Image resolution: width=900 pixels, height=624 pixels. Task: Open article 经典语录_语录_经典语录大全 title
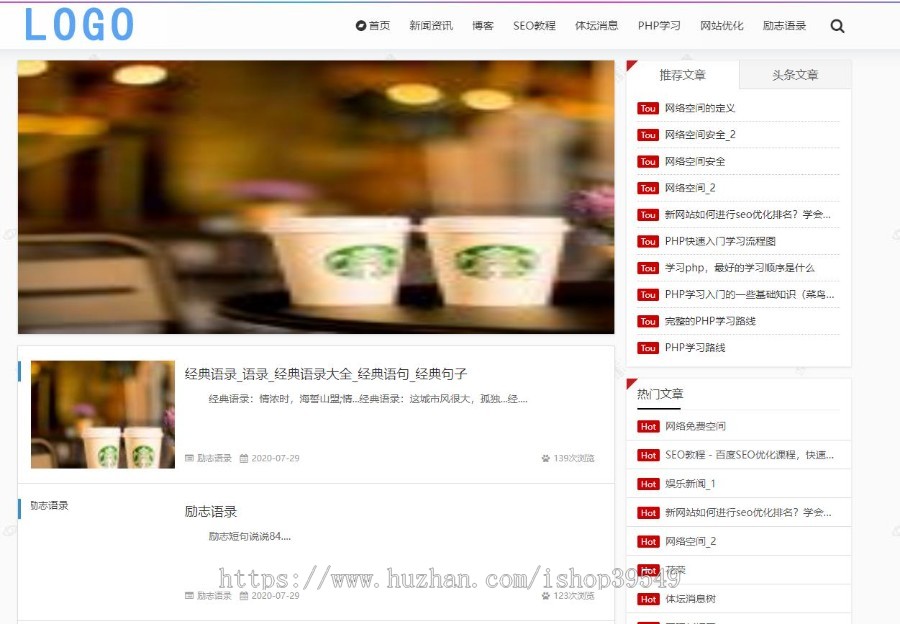[x=325, y=374]
